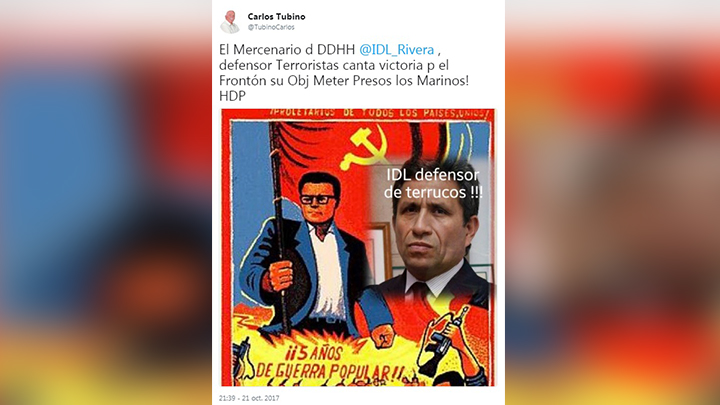The height and width of the screenshot is (405, 720).
Task: Open the attached propaganda poster image
Action: (358, 247)
